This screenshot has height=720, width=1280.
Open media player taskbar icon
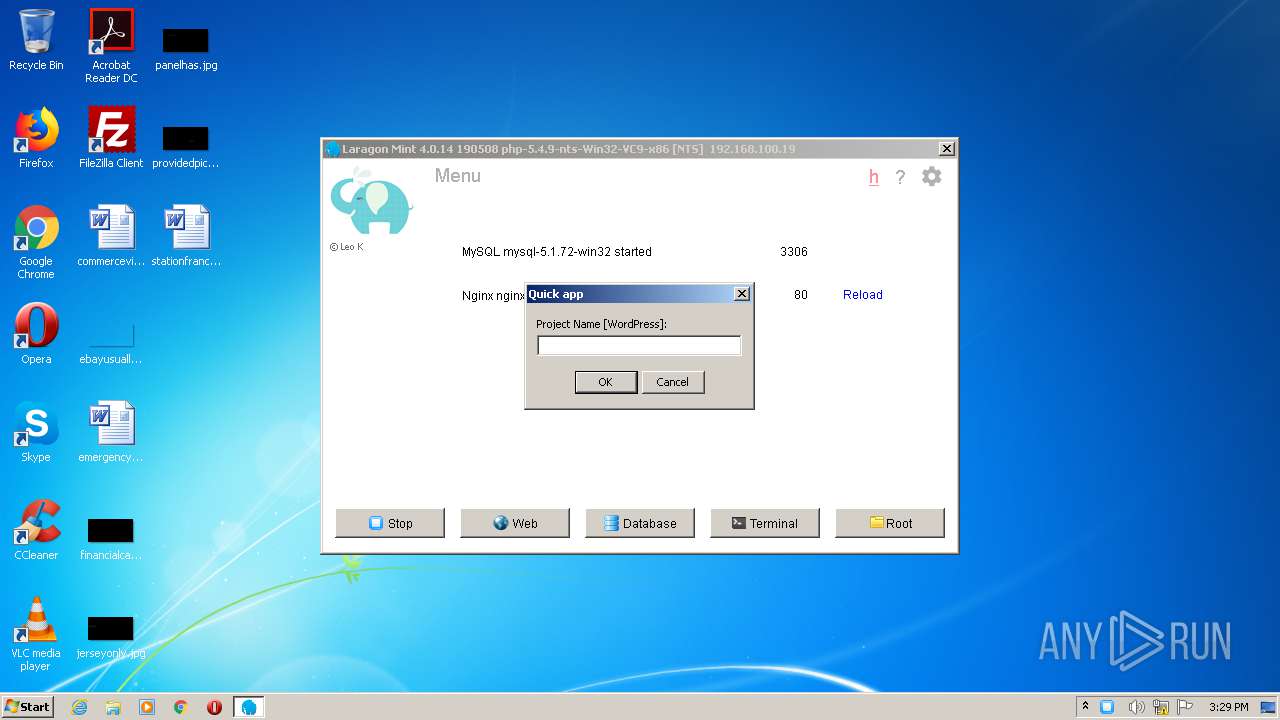tap(147, 707)
